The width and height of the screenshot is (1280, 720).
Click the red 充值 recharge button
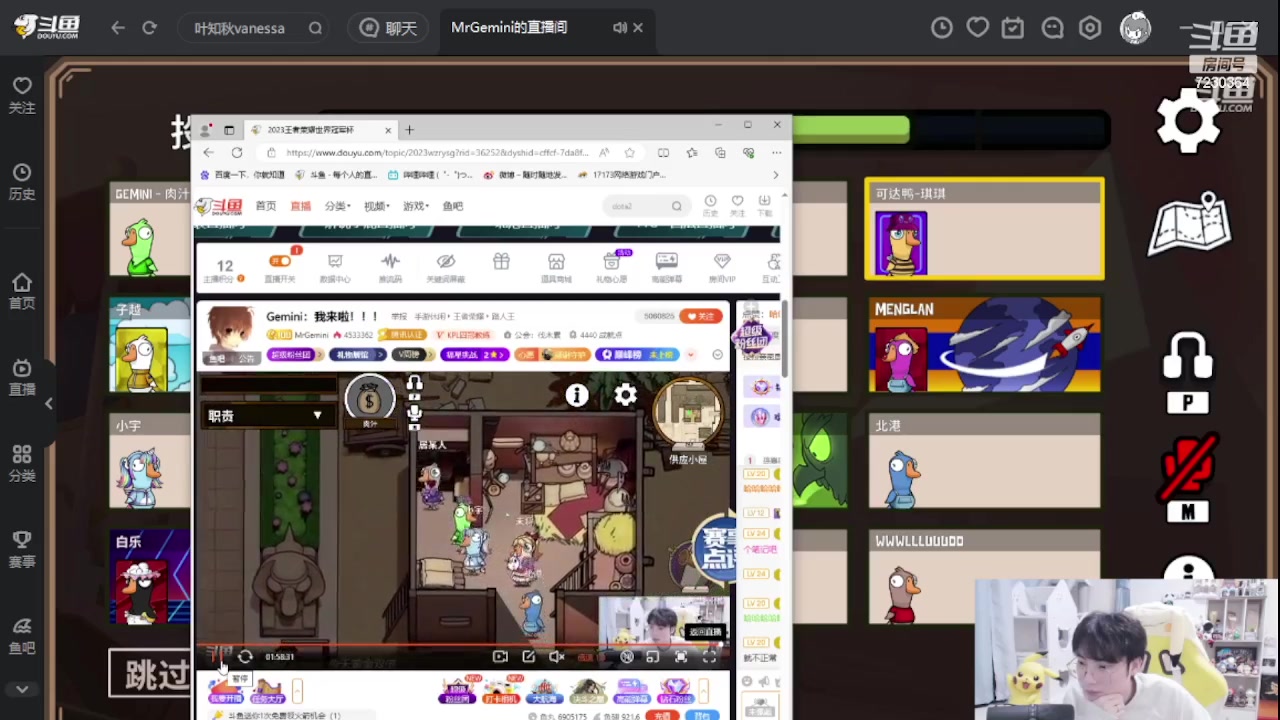click(x=662, y=716)
